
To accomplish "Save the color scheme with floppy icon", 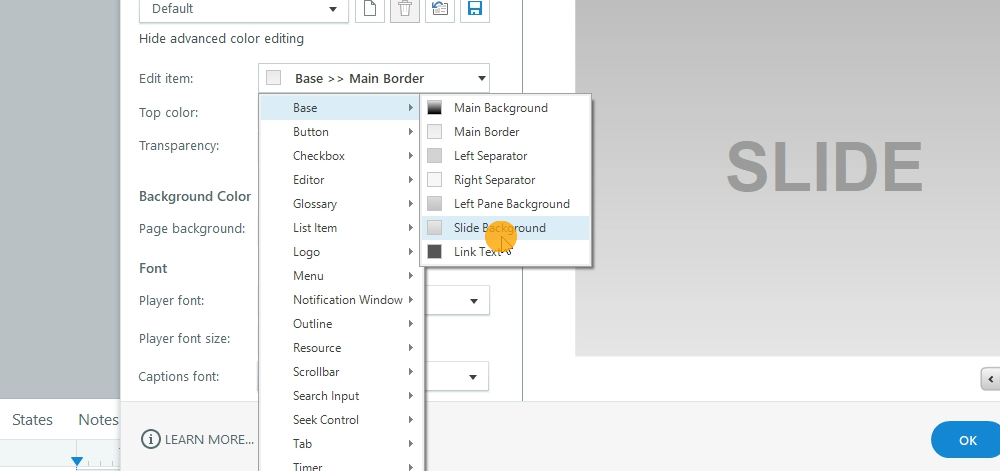I will (474, 9).
